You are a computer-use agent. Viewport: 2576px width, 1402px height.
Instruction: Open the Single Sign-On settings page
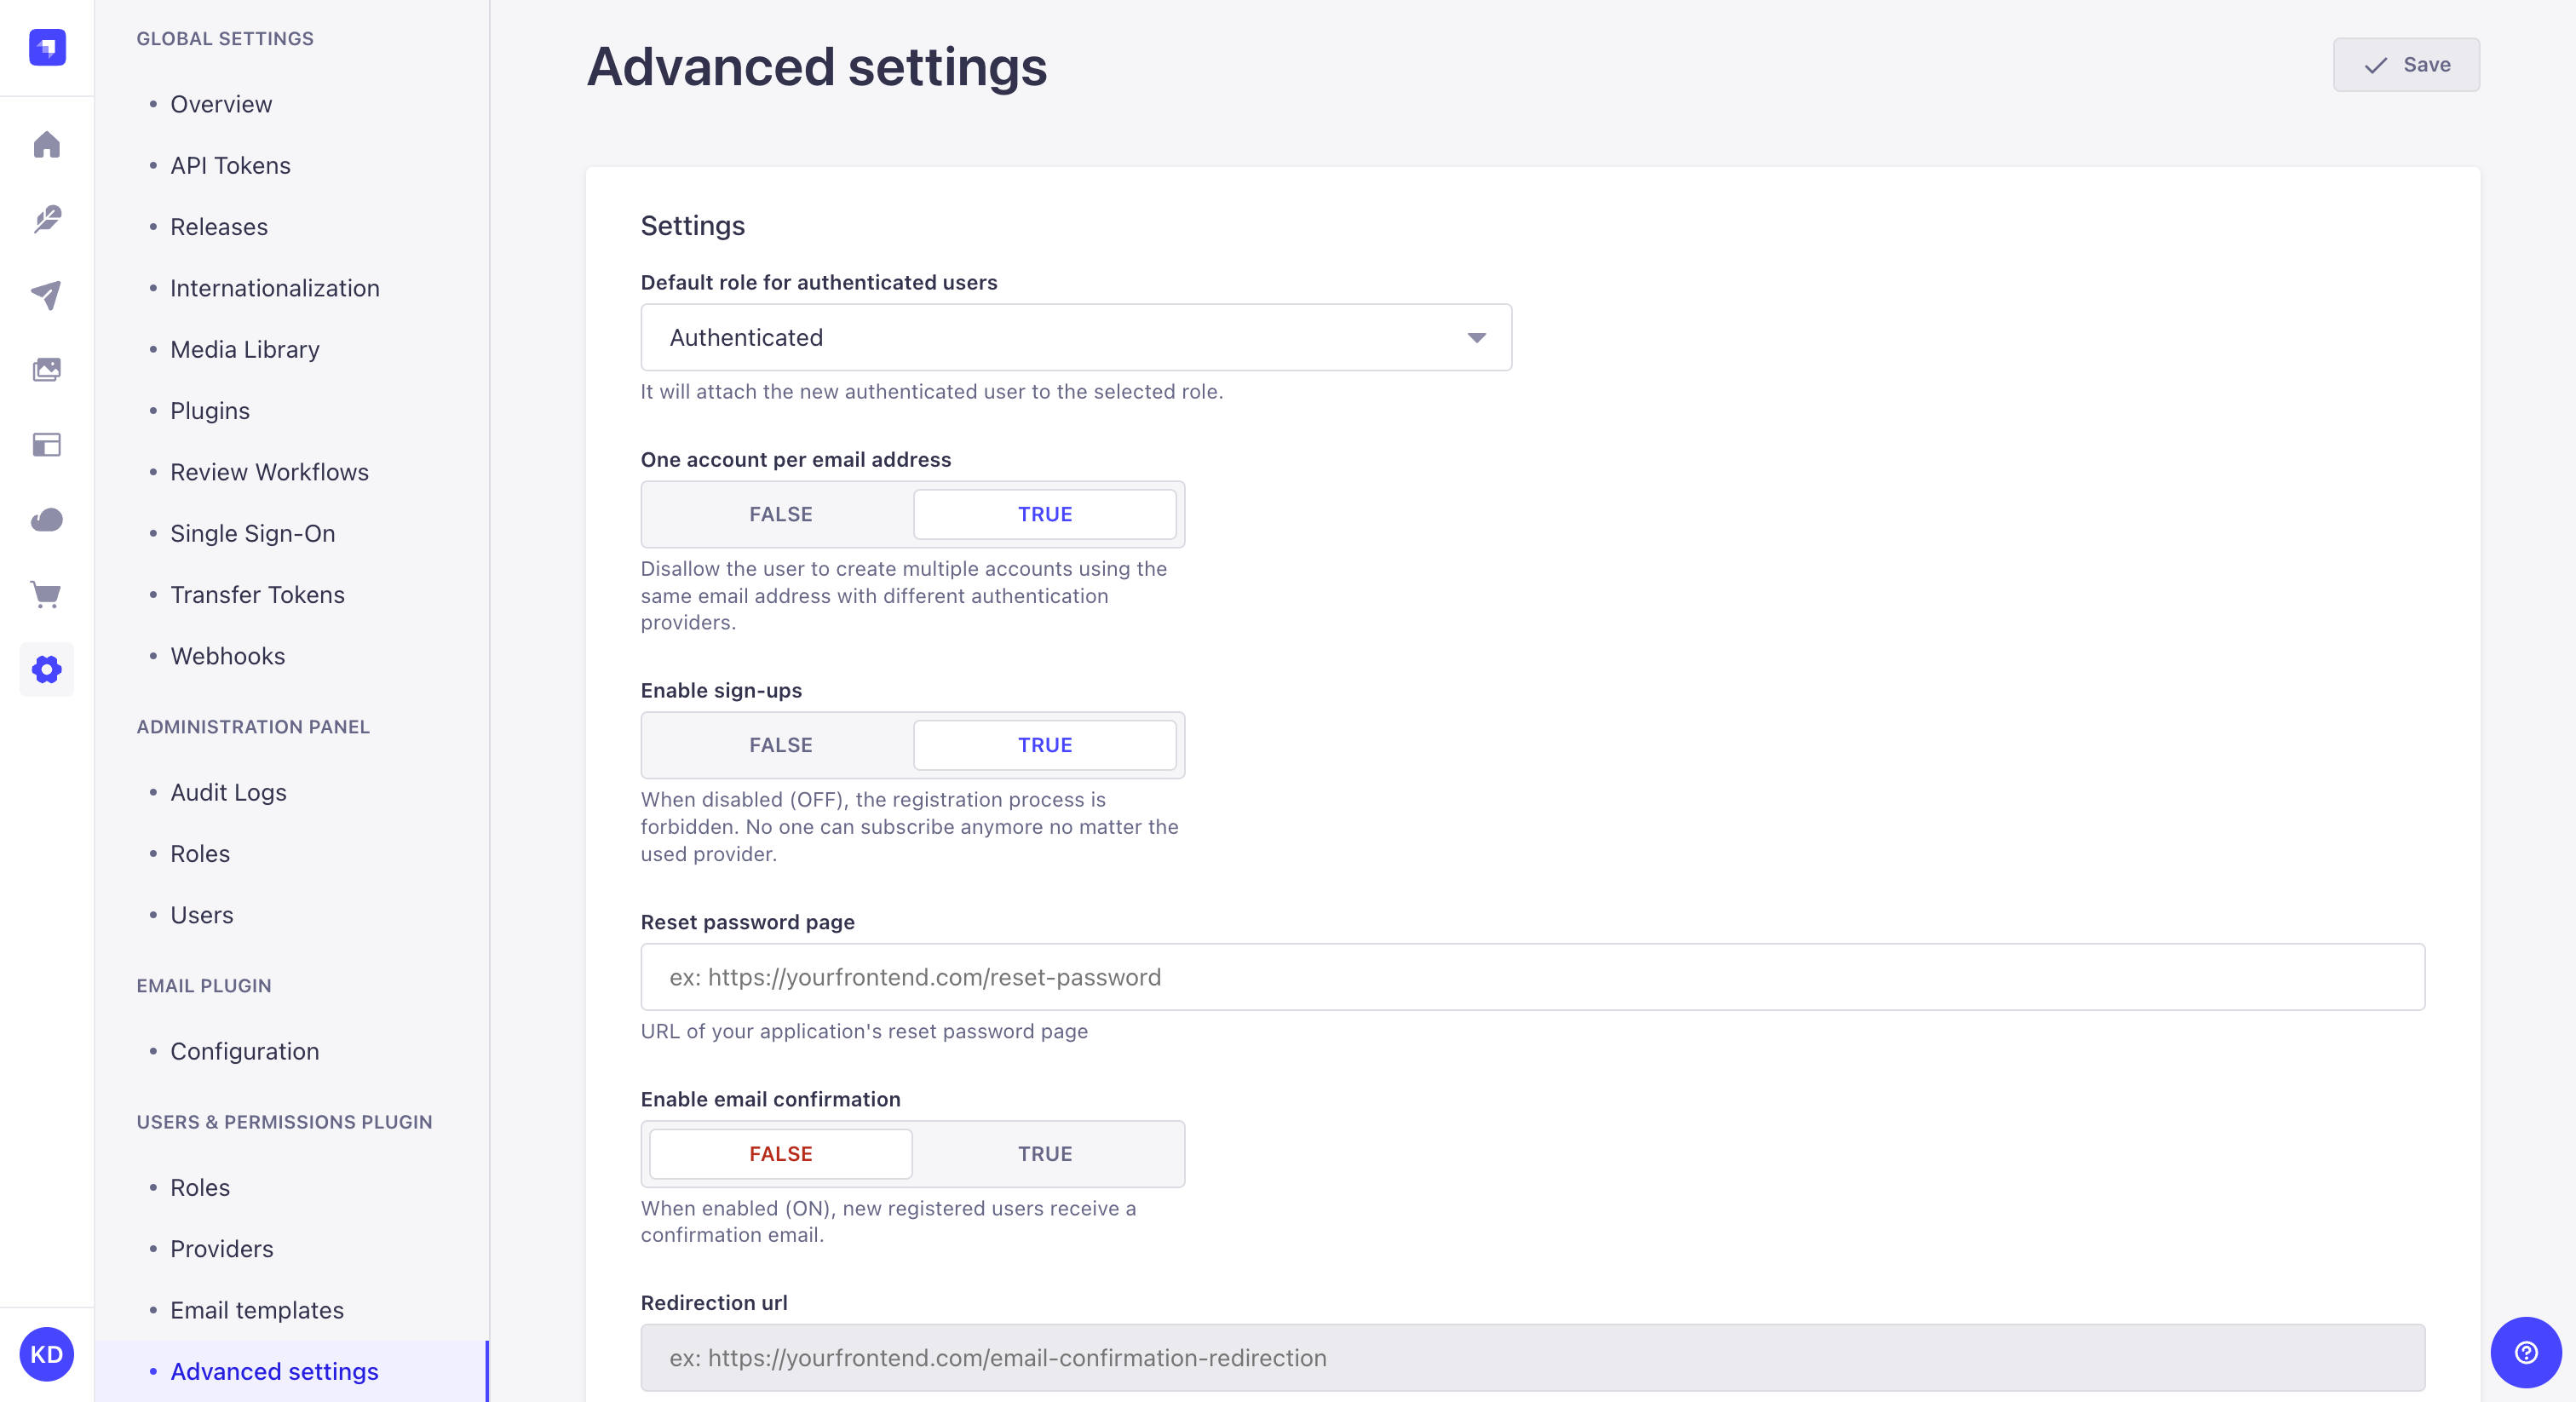click(252, 533)
